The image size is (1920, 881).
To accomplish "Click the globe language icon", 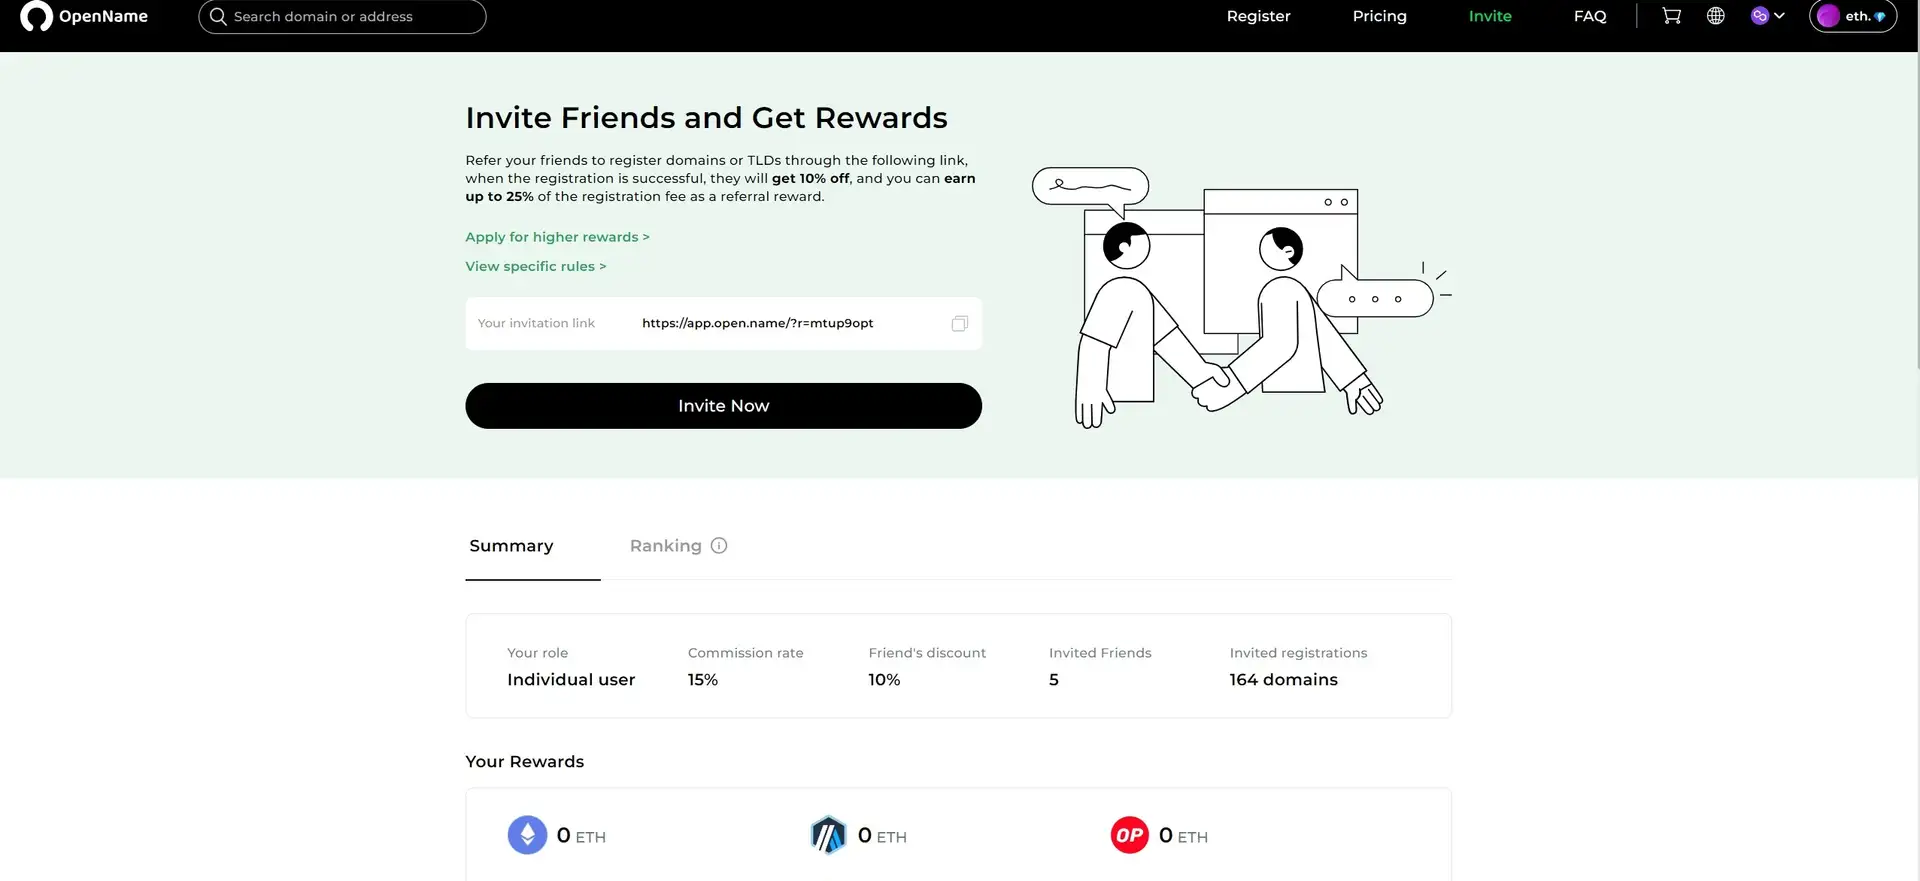I will 1715,16.
